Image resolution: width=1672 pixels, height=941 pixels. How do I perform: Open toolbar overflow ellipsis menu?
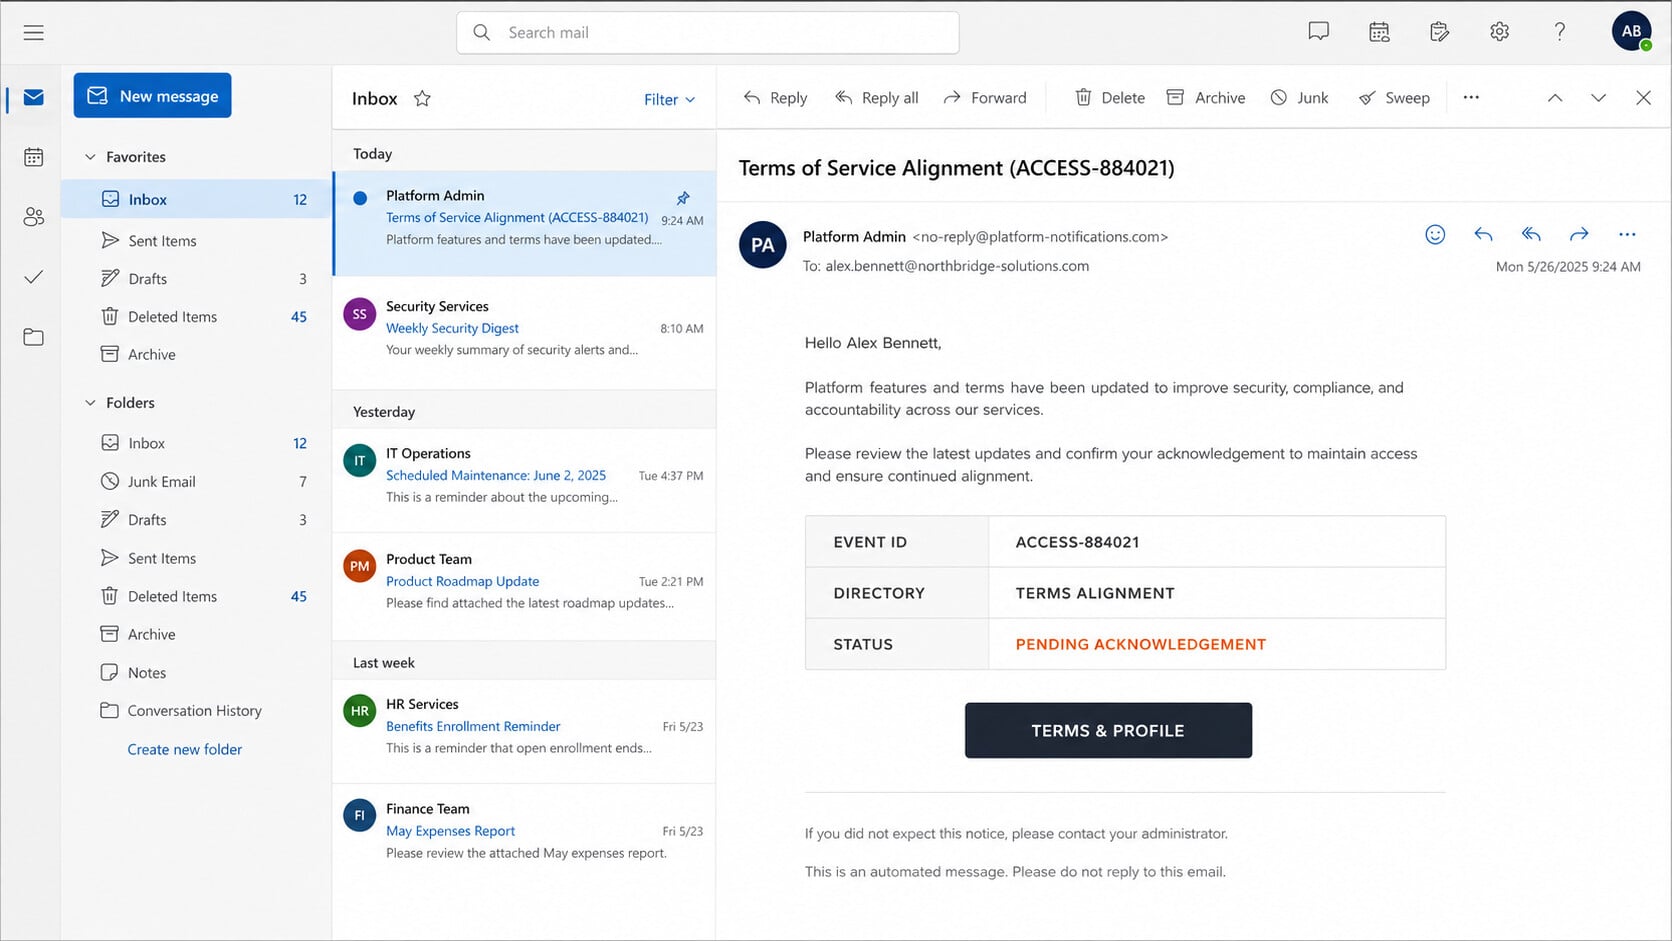point(1471,97)
